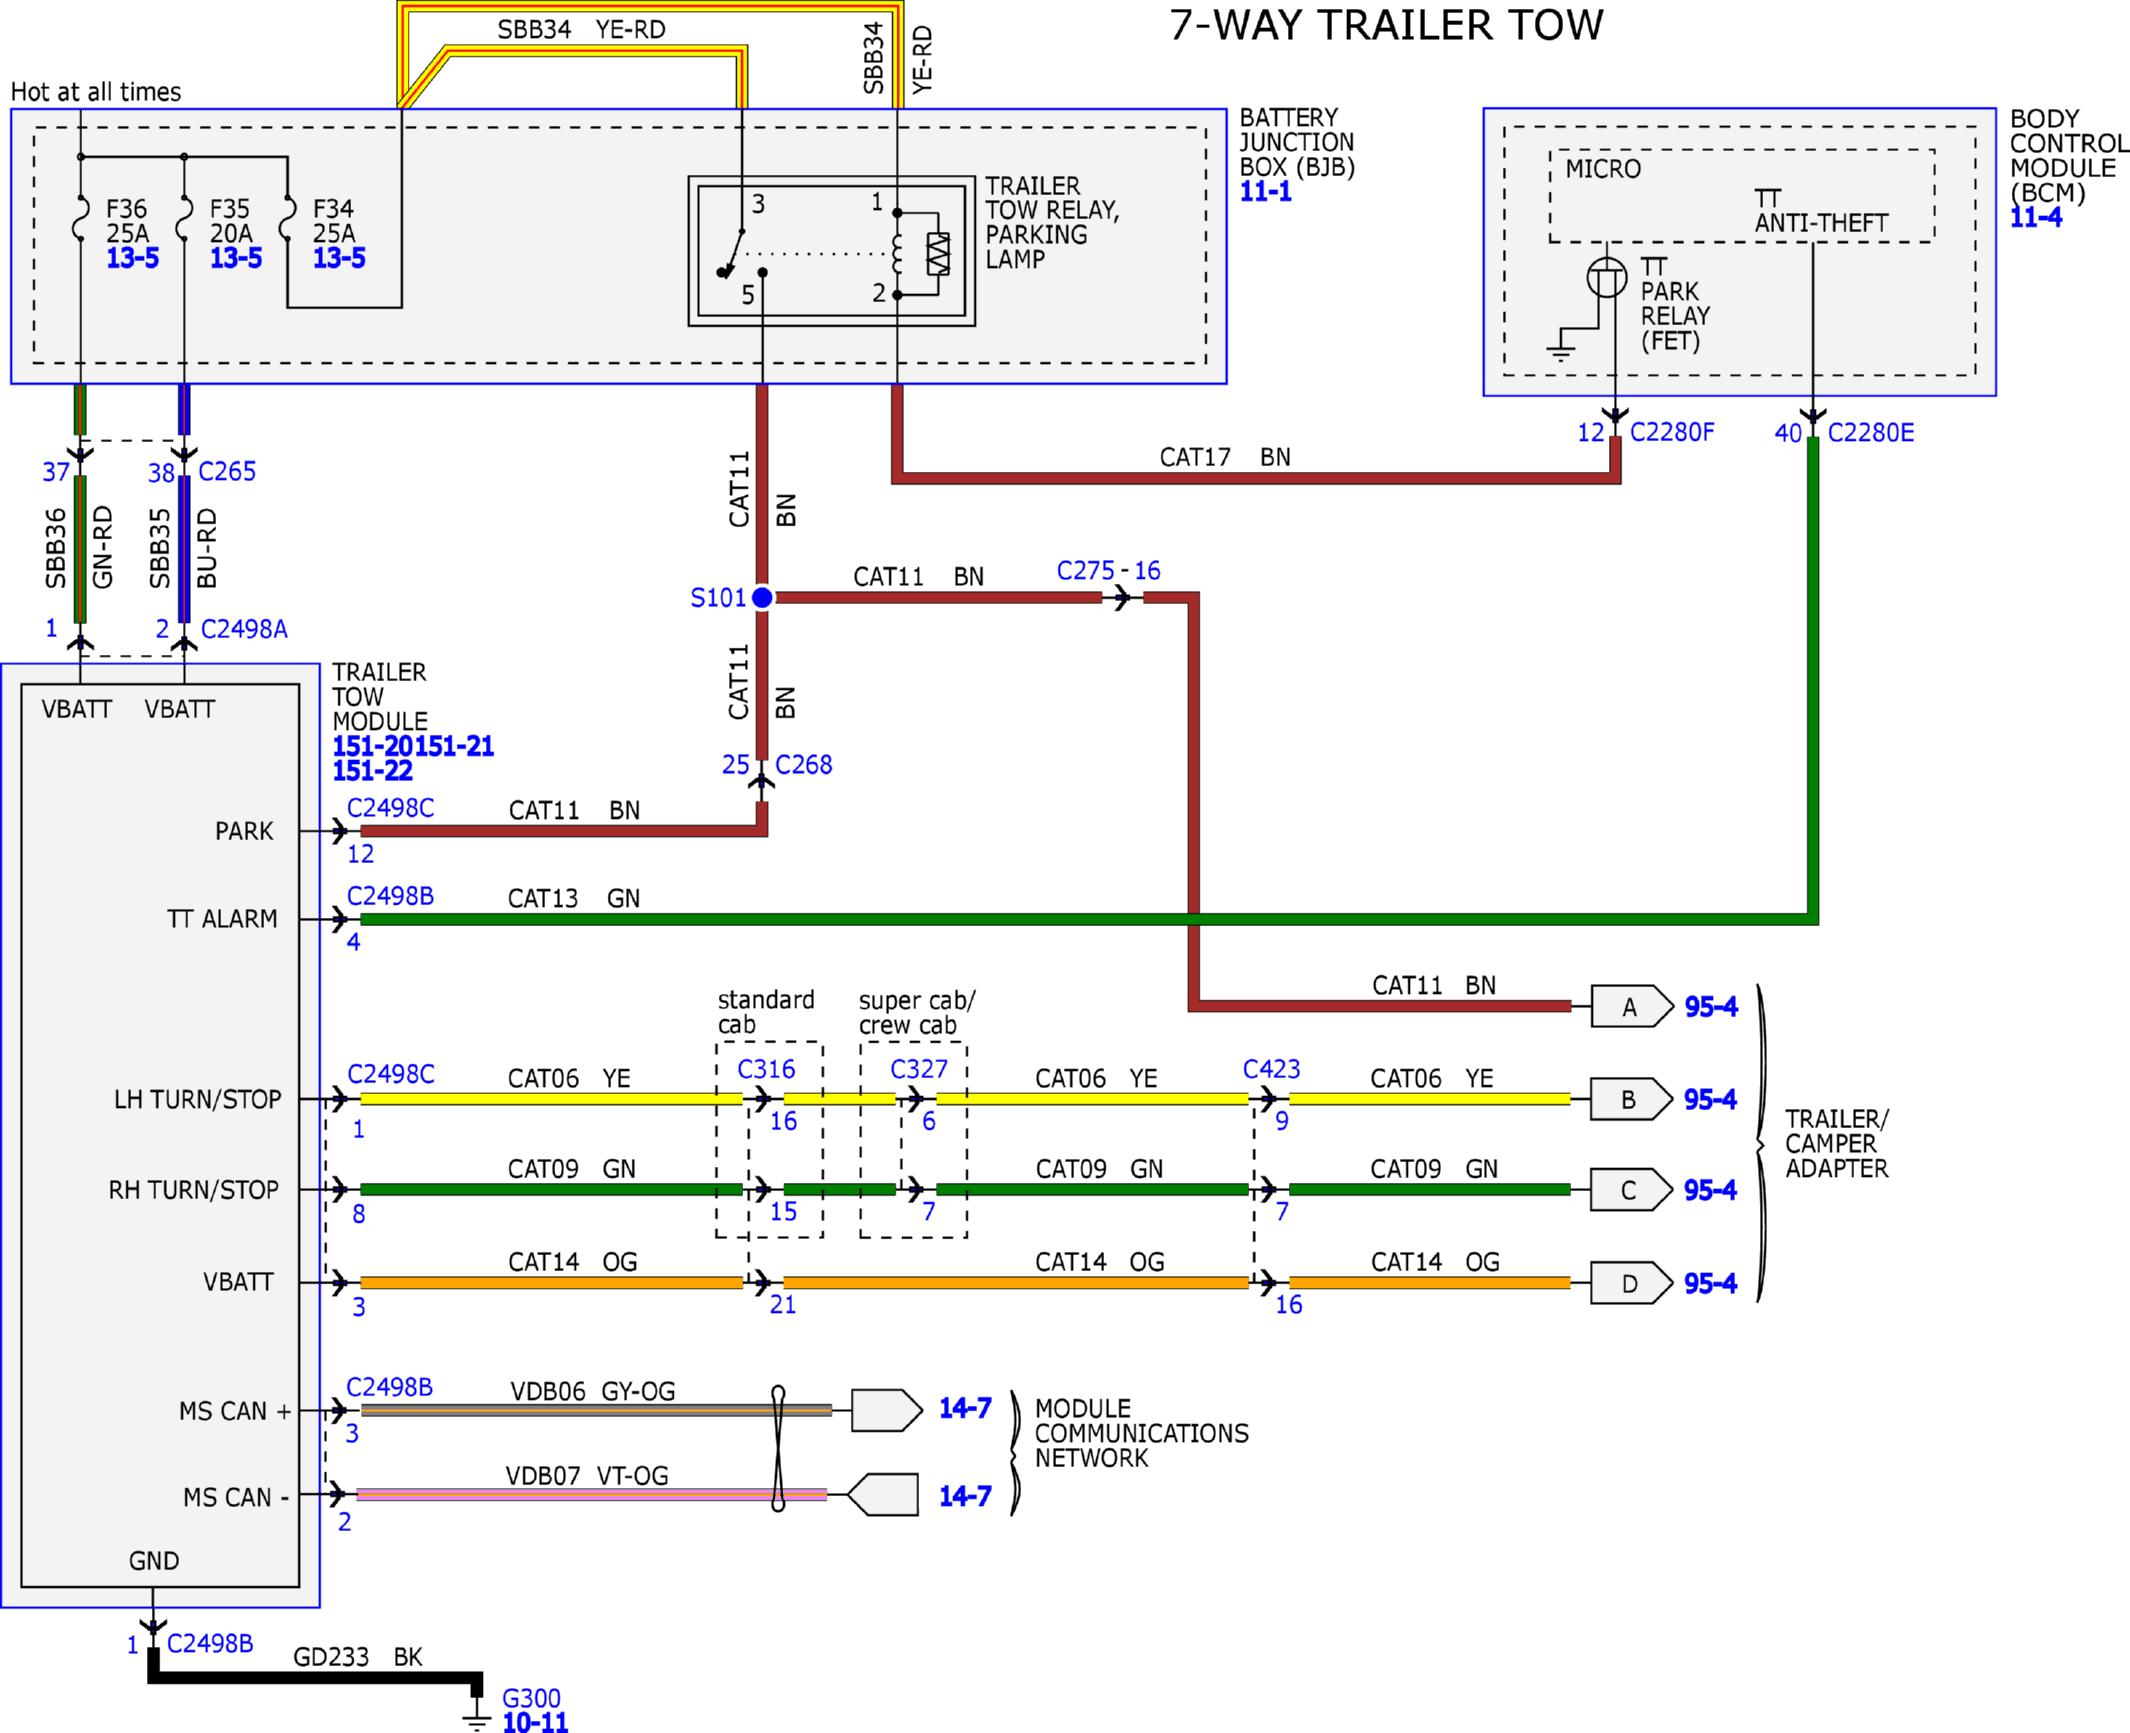Open the 14-7 reference for MS CAN +
2130x1733 pixels.
(965, 1409)
